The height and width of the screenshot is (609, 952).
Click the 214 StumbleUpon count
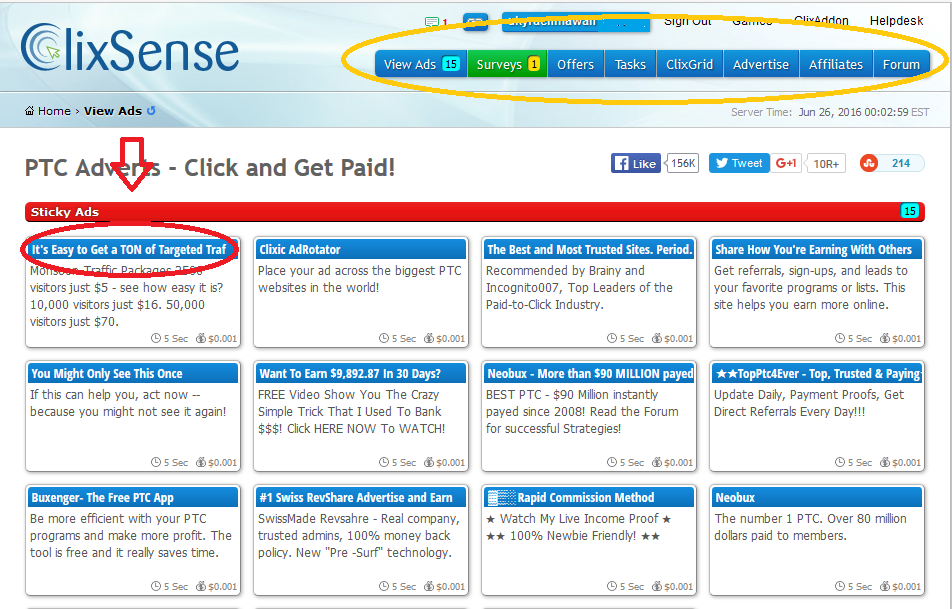pos(901,163)
